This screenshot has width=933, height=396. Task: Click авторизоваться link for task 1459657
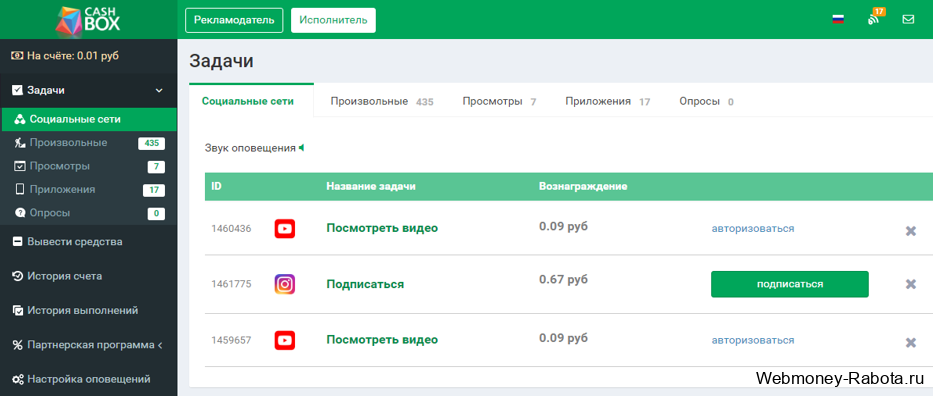[753, 340]
